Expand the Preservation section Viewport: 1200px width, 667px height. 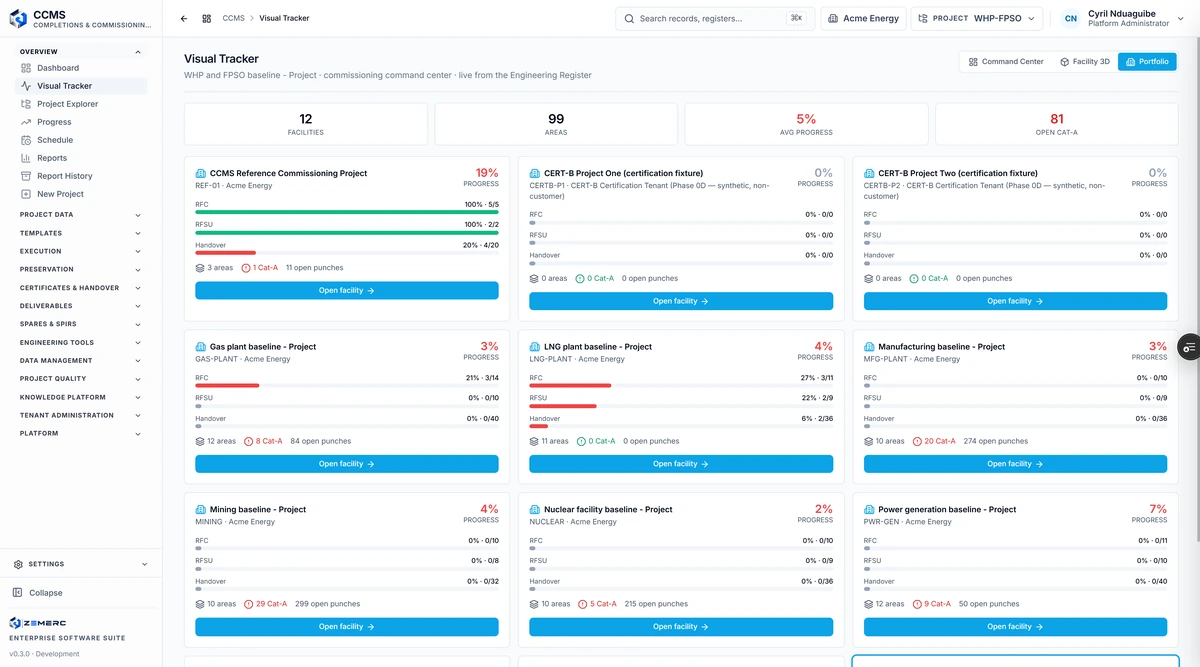(x=80, y=269)
